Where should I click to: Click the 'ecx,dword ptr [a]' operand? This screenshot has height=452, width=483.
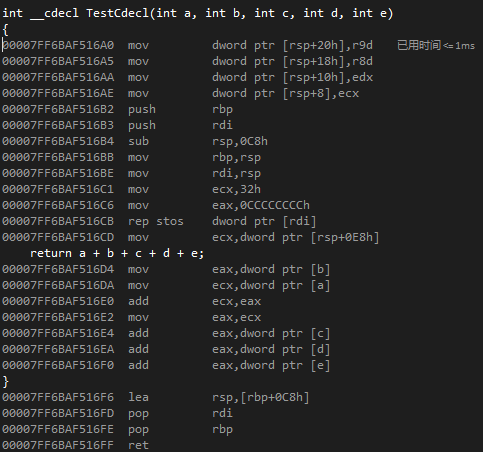[271, 285]
